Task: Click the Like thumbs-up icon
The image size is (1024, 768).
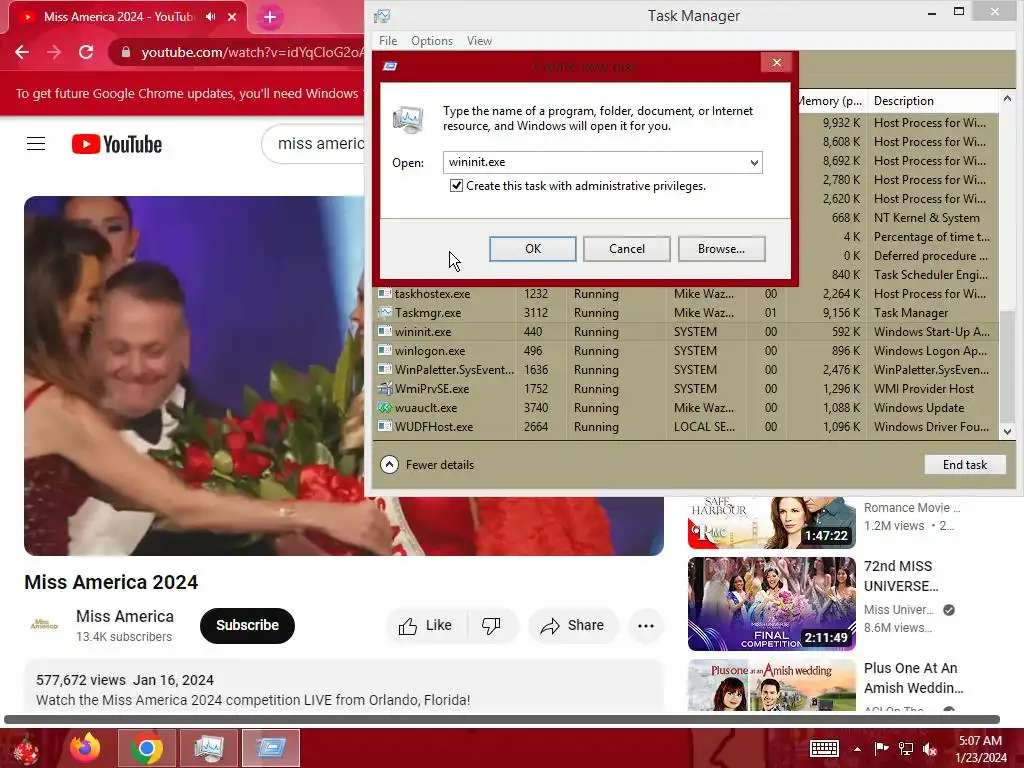Action: (408, 626)
